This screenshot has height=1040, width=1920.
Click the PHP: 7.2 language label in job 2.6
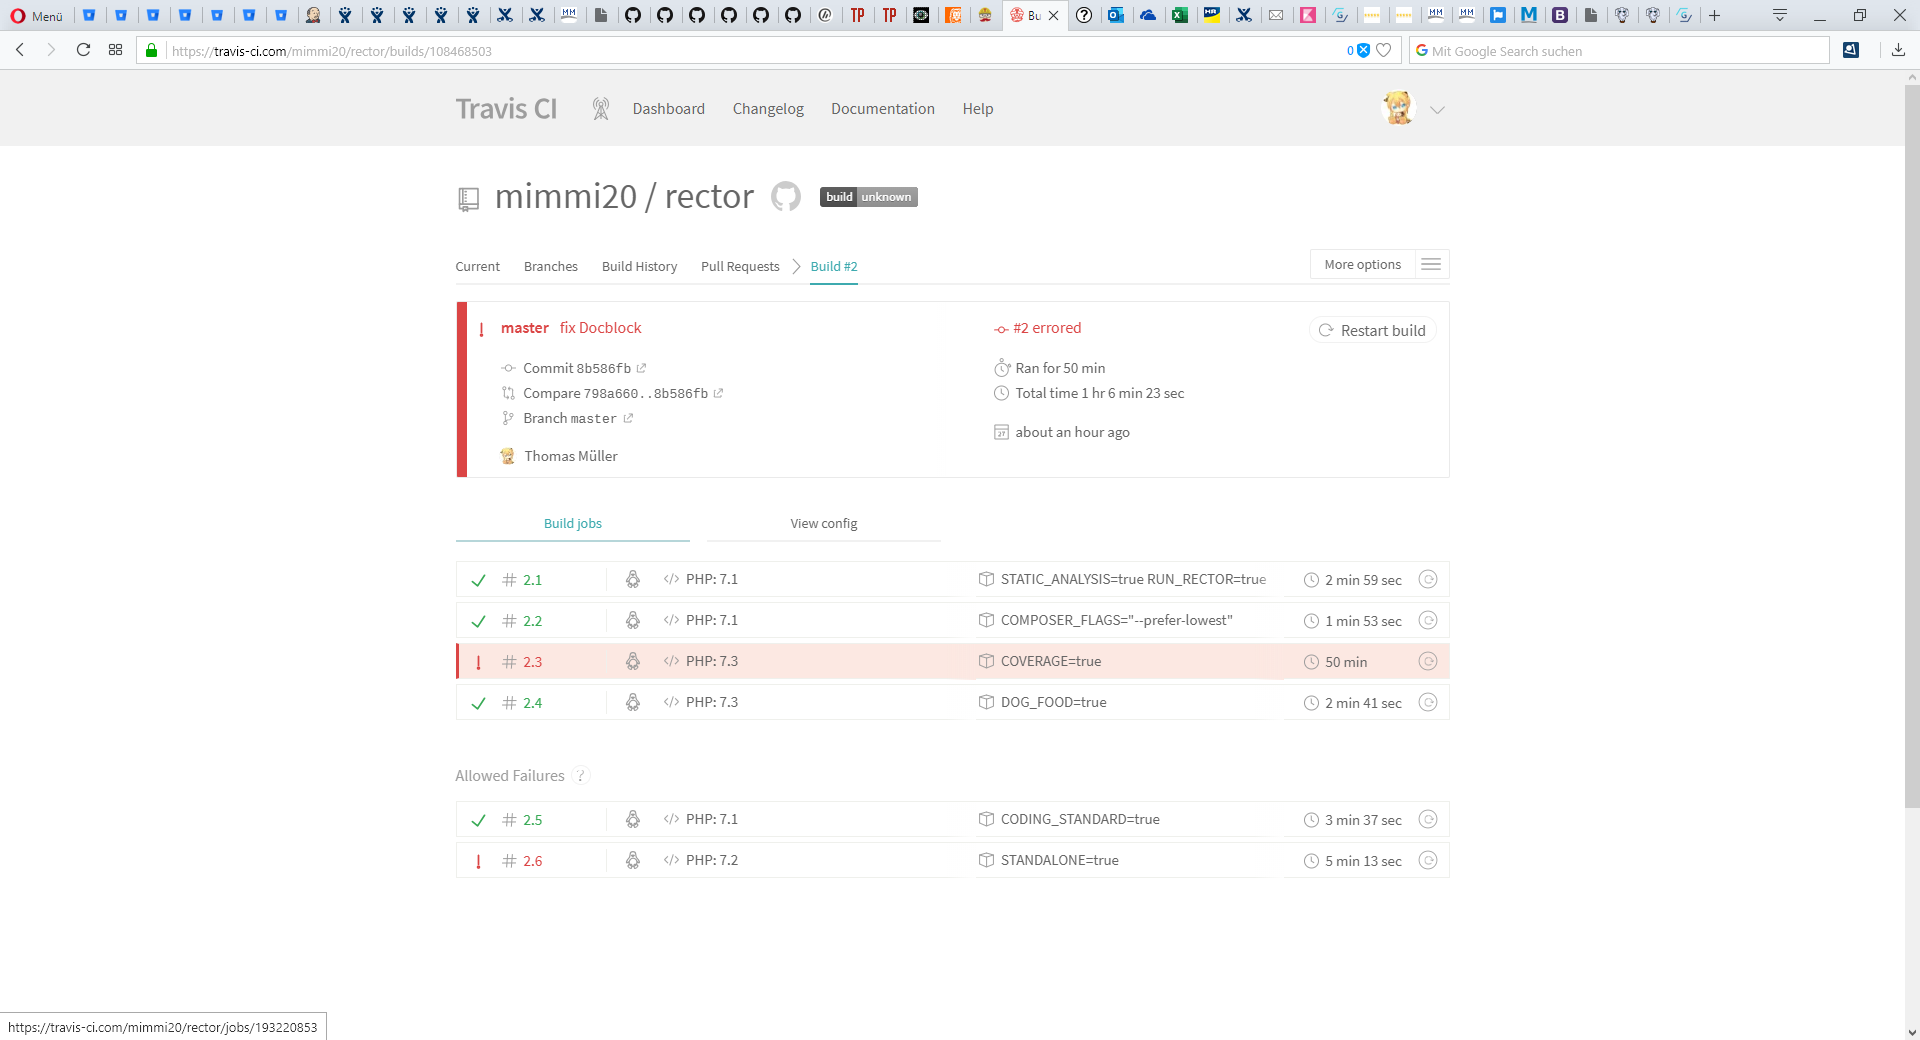coord(712,860)
